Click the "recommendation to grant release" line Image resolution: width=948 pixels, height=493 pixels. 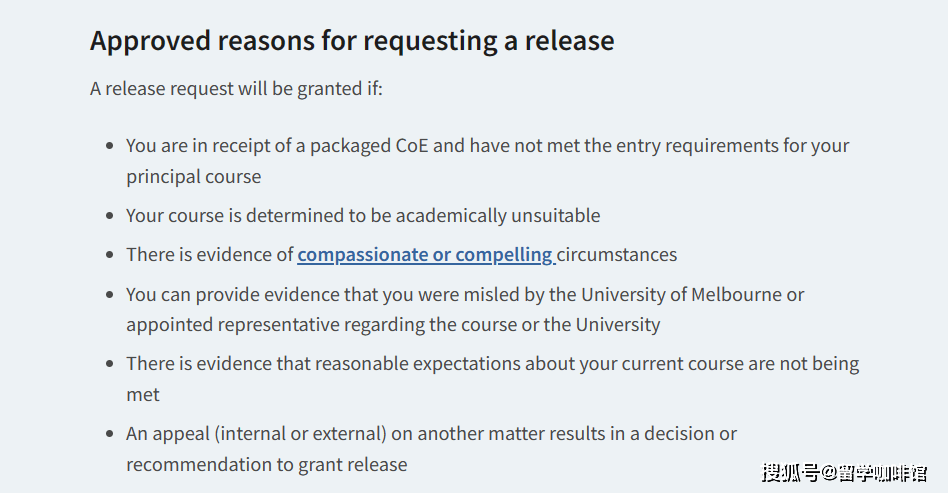(x=266, y=464)
